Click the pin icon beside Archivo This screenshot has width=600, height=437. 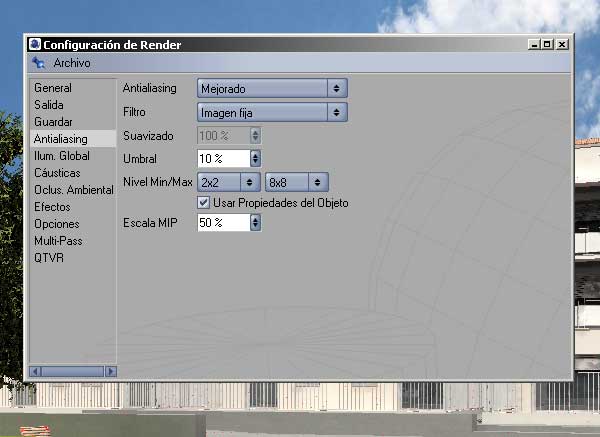click(x=38, y=63)
